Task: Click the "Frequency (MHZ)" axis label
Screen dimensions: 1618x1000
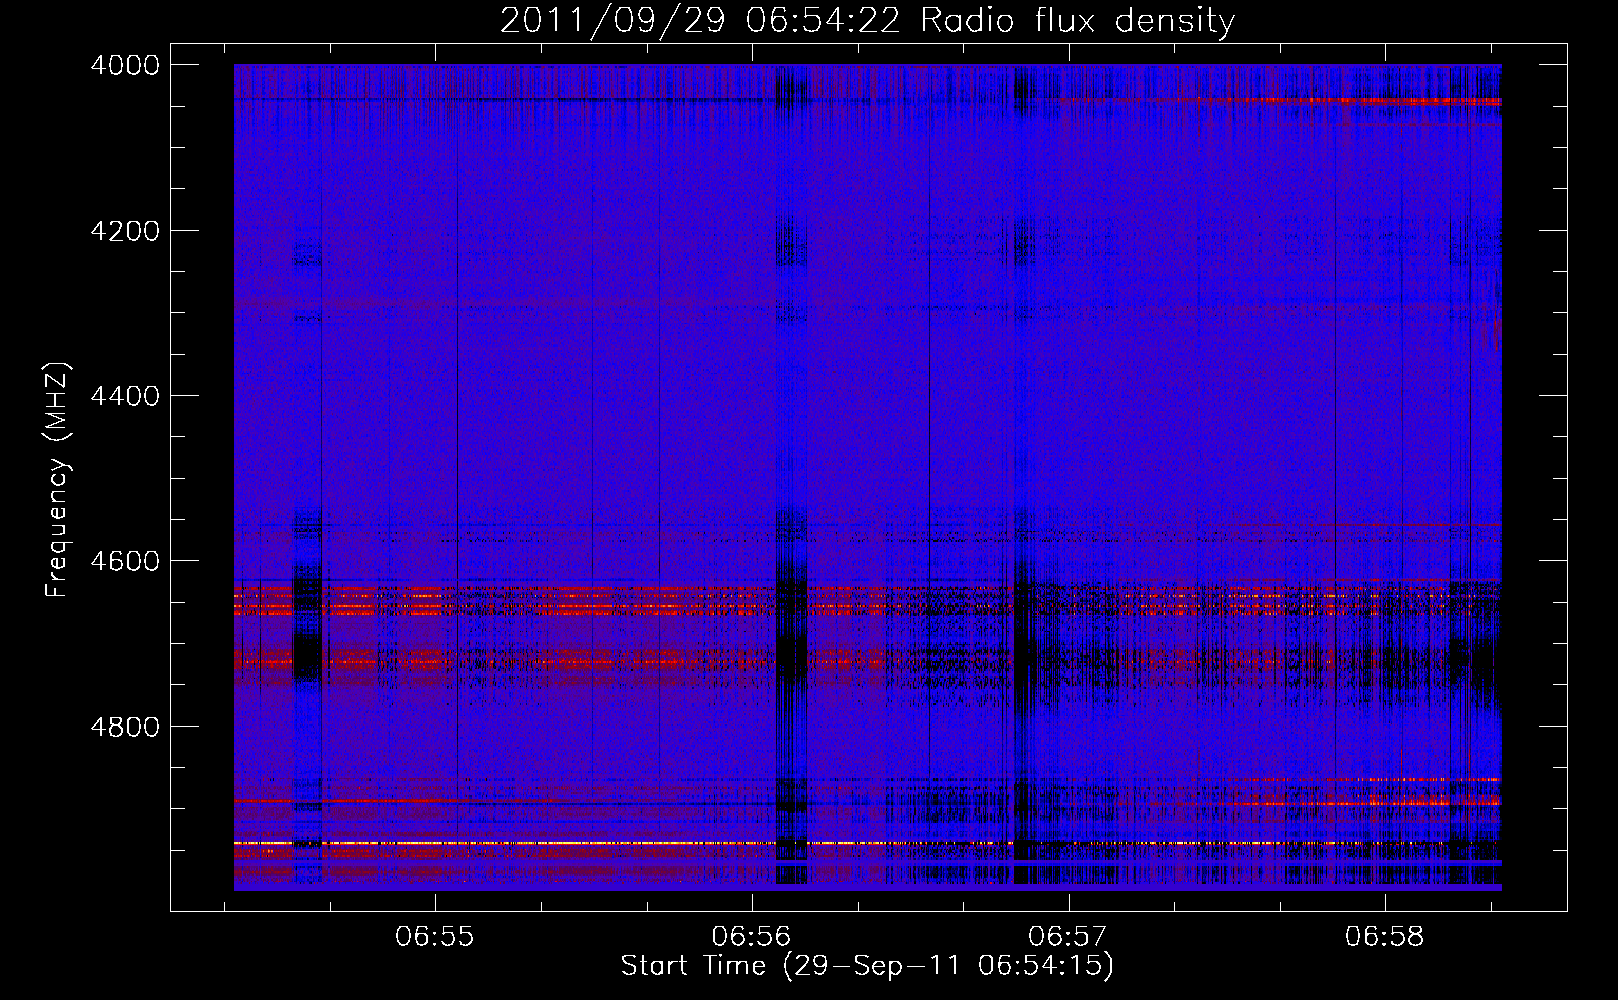Action: coord(58,480)
